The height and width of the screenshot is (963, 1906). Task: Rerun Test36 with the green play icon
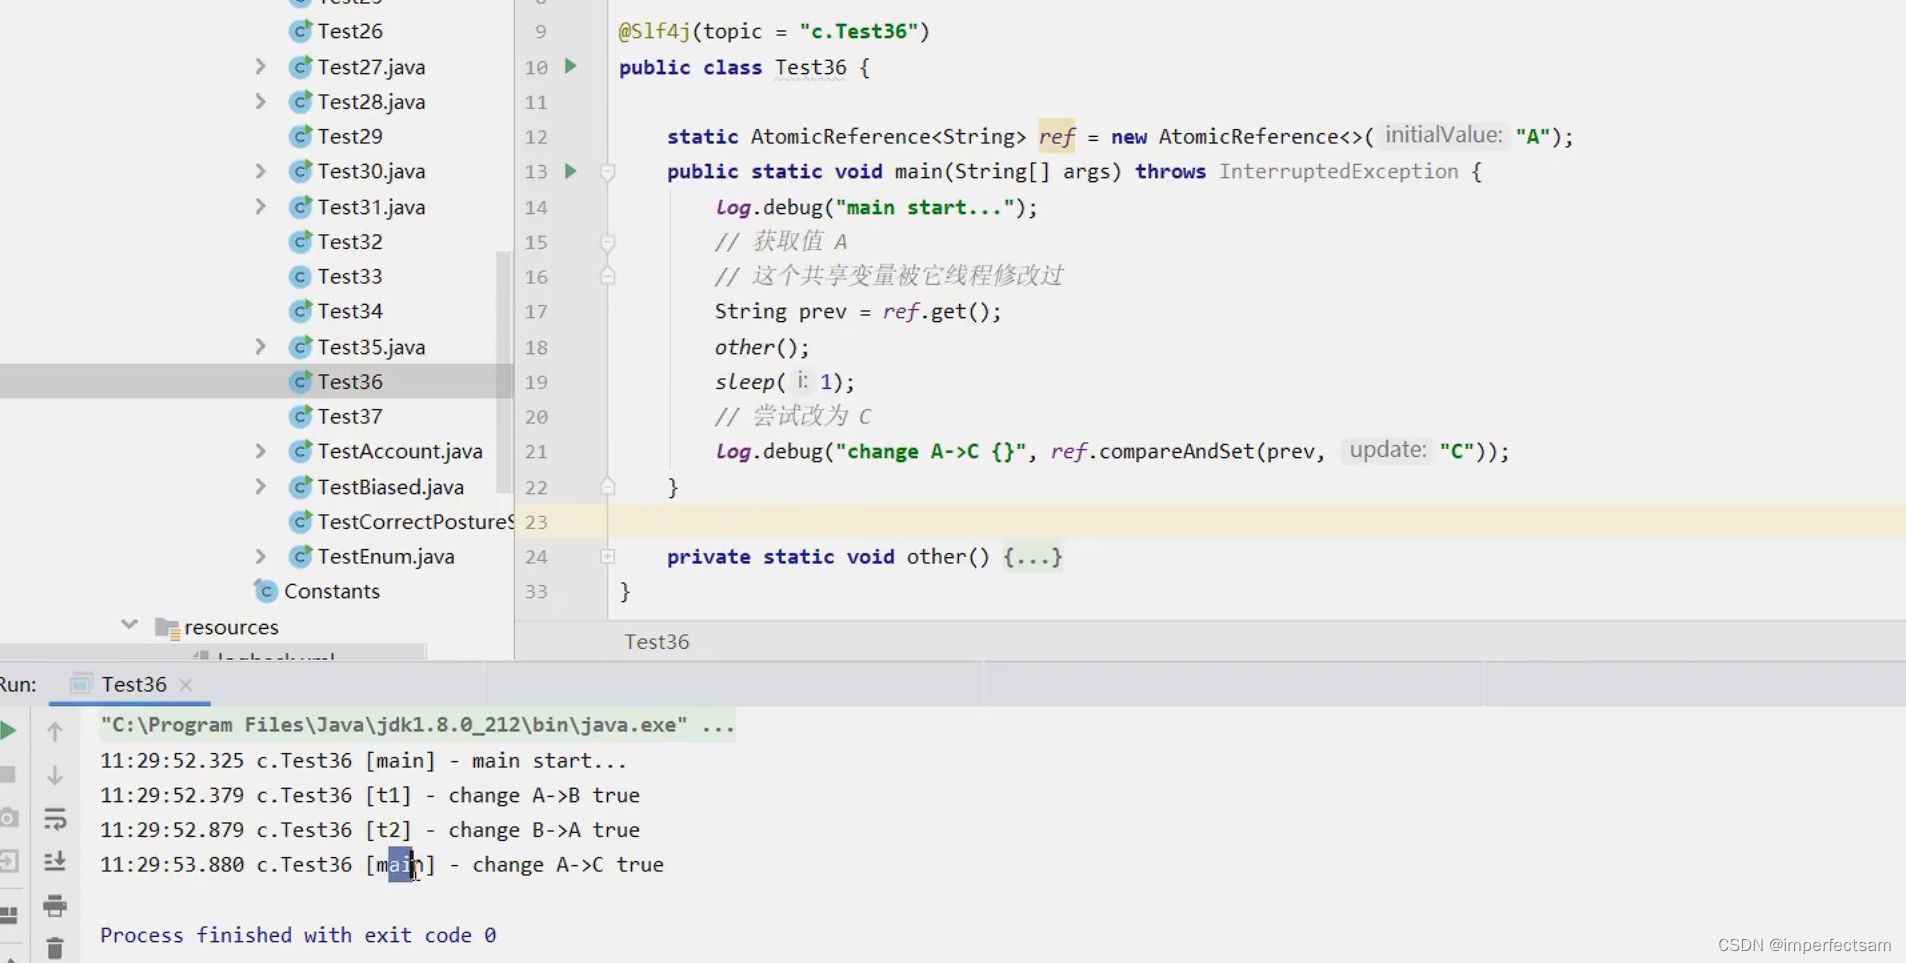(x=7, y=731)
